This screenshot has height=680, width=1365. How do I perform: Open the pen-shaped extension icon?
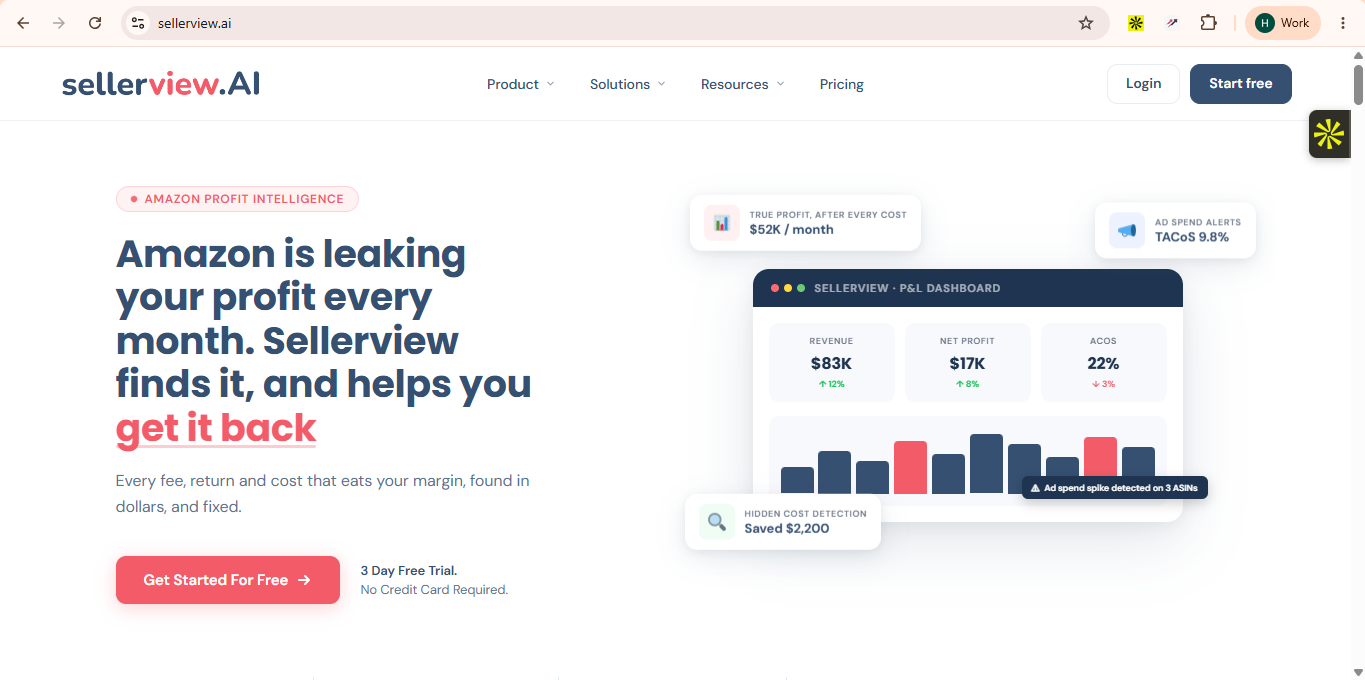click(x=1172, y=23)
